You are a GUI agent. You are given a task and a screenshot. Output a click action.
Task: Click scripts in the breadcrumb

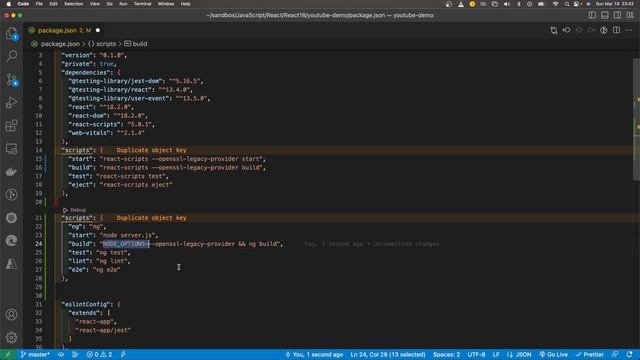tap(106, 44)
